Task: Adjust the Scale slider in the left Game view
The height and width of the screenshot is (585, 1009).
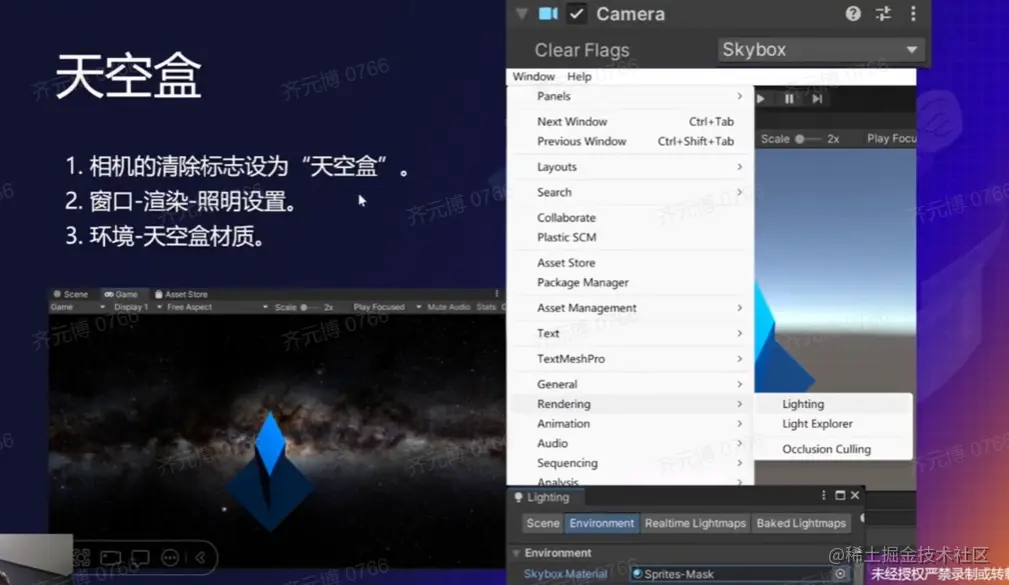Action: pyautogui.click(x=311, y=307)
